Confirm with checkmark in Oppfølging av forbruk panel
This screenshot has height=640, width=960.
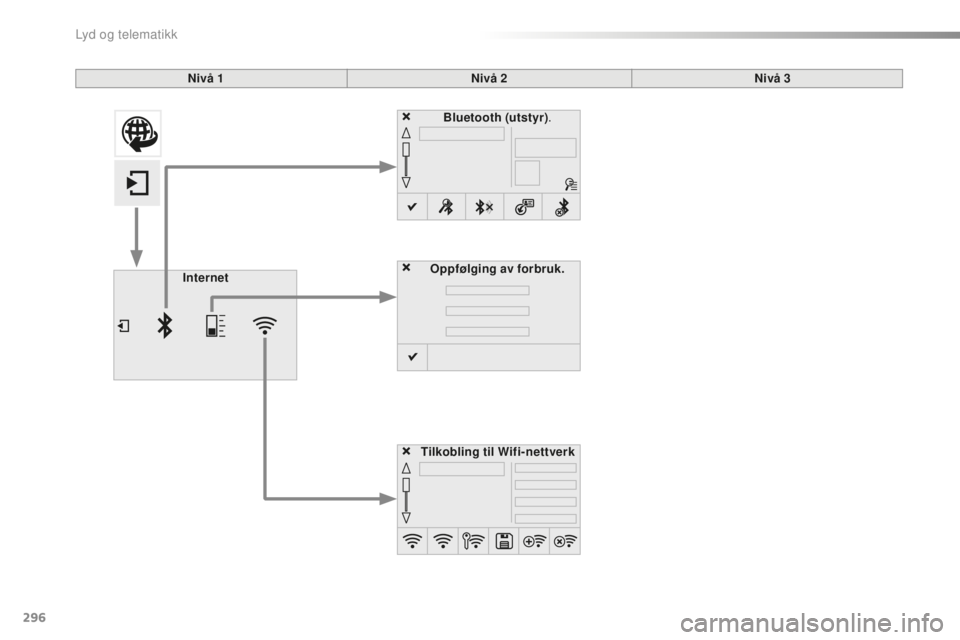click(x=411, y=357)
